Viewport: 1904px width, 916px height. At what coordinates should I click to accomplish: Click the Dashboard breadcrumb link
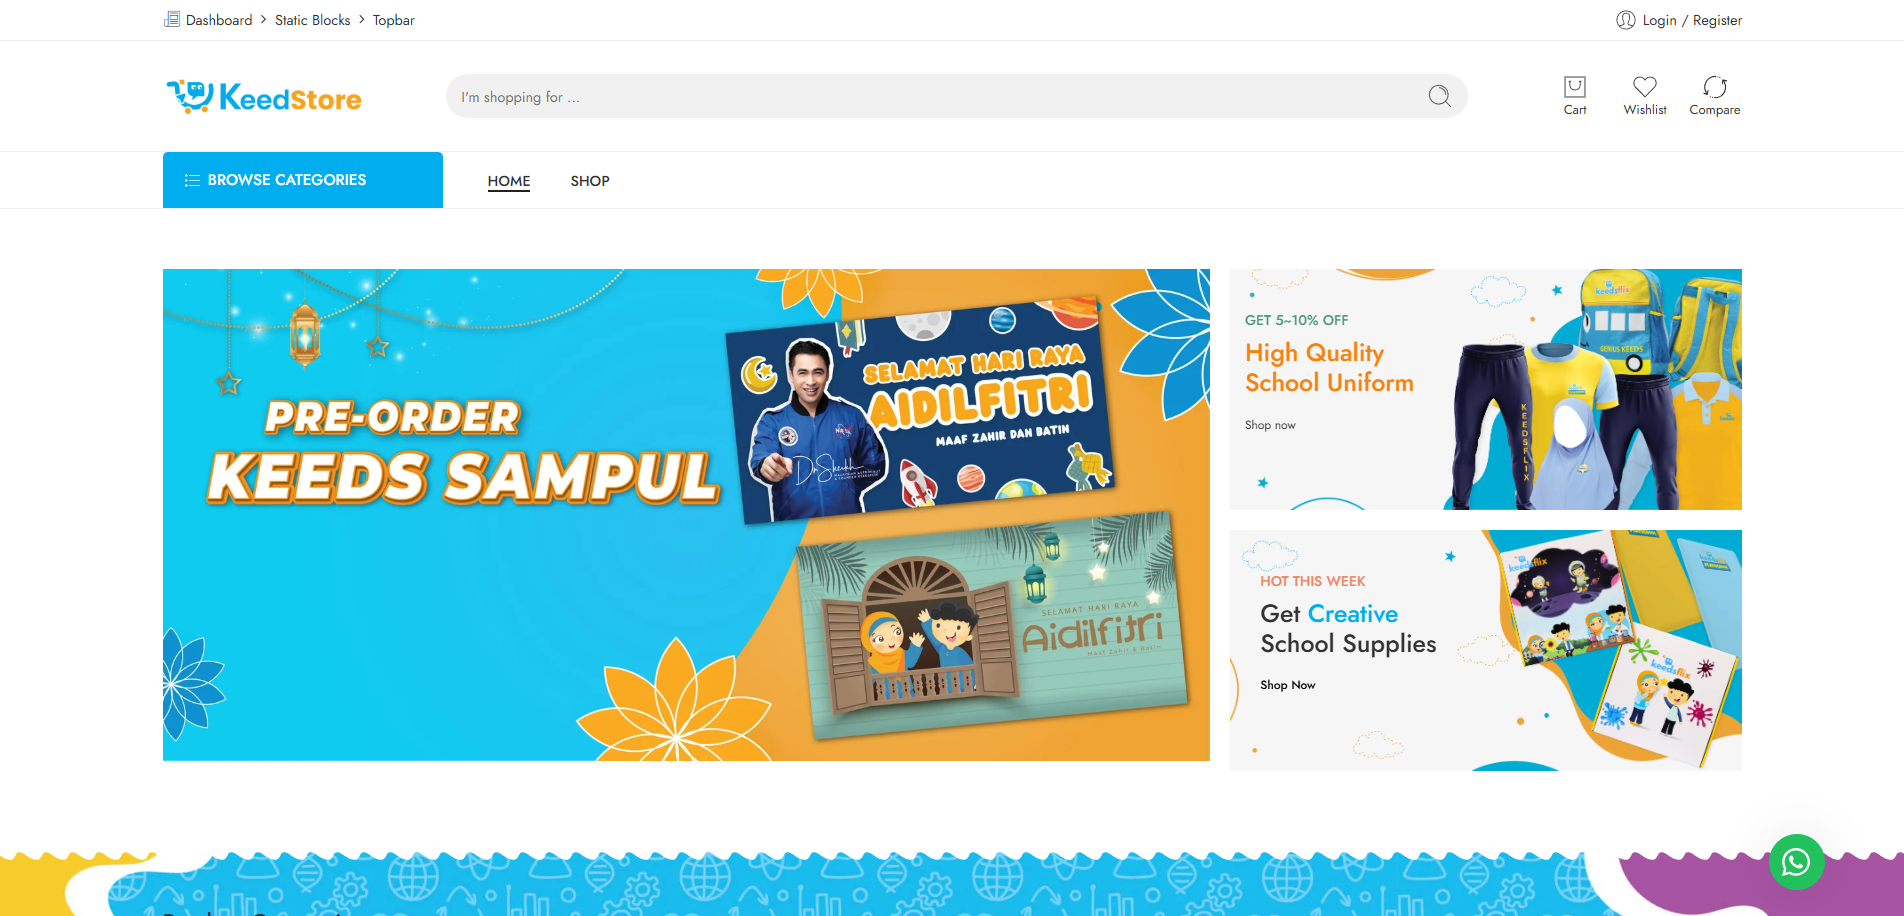pos(219,20)
